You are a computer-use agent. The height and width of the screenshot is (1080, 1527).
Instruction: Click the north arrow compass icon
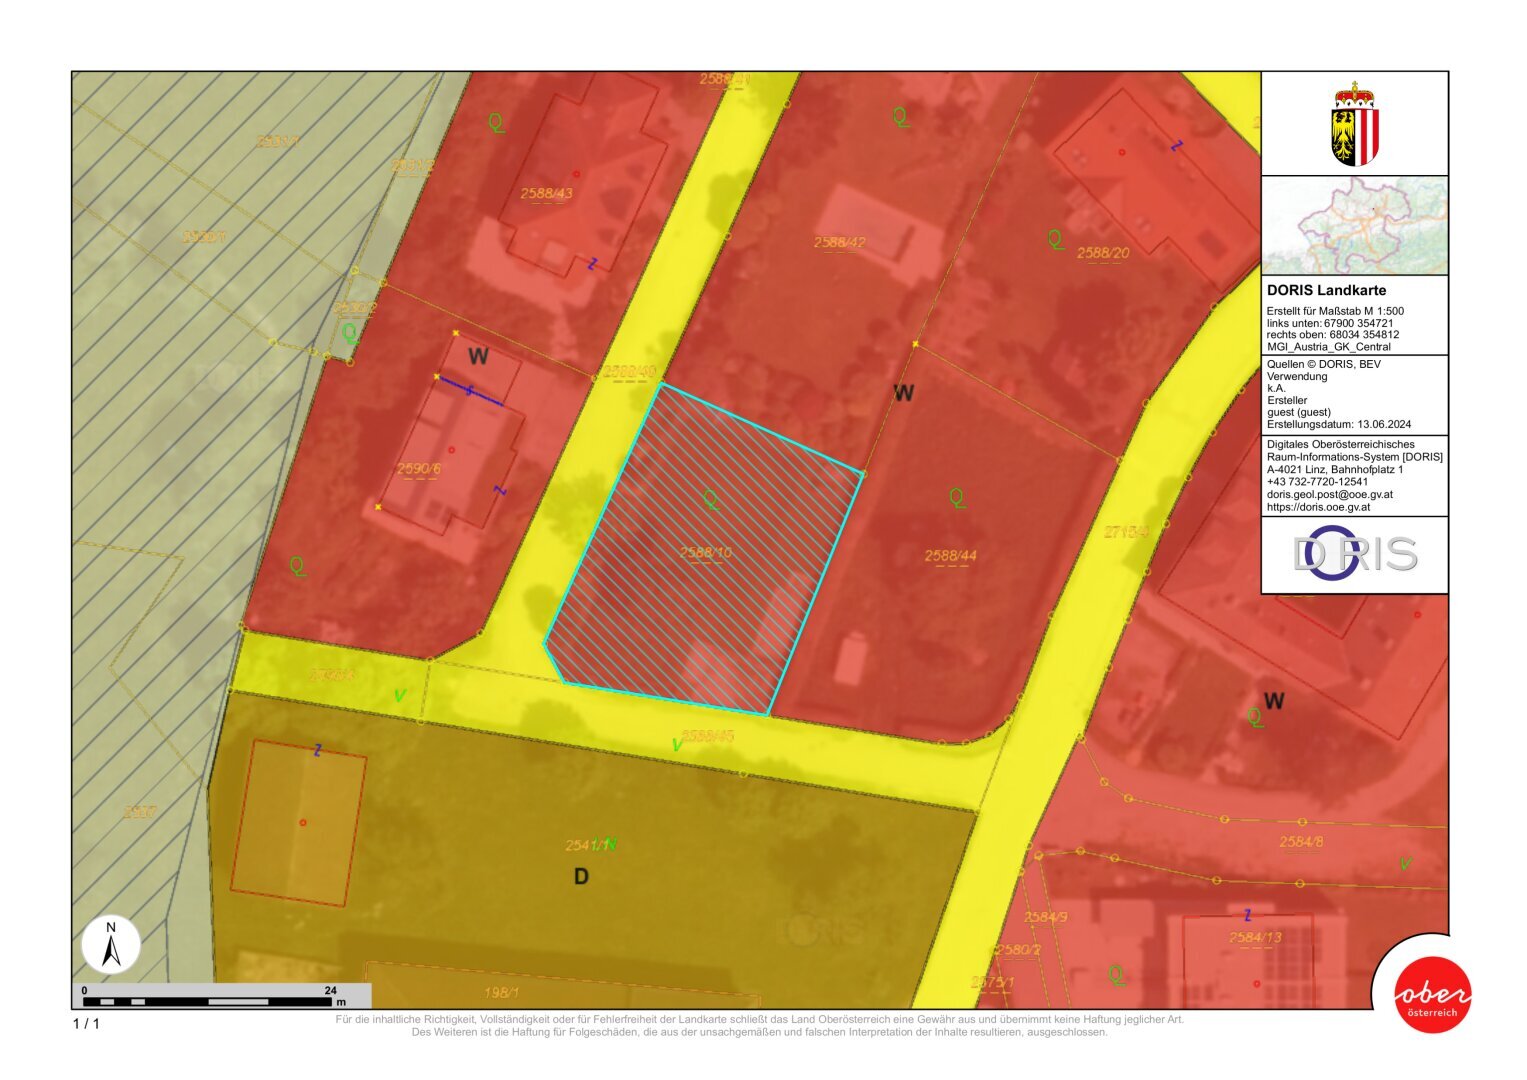111,945
